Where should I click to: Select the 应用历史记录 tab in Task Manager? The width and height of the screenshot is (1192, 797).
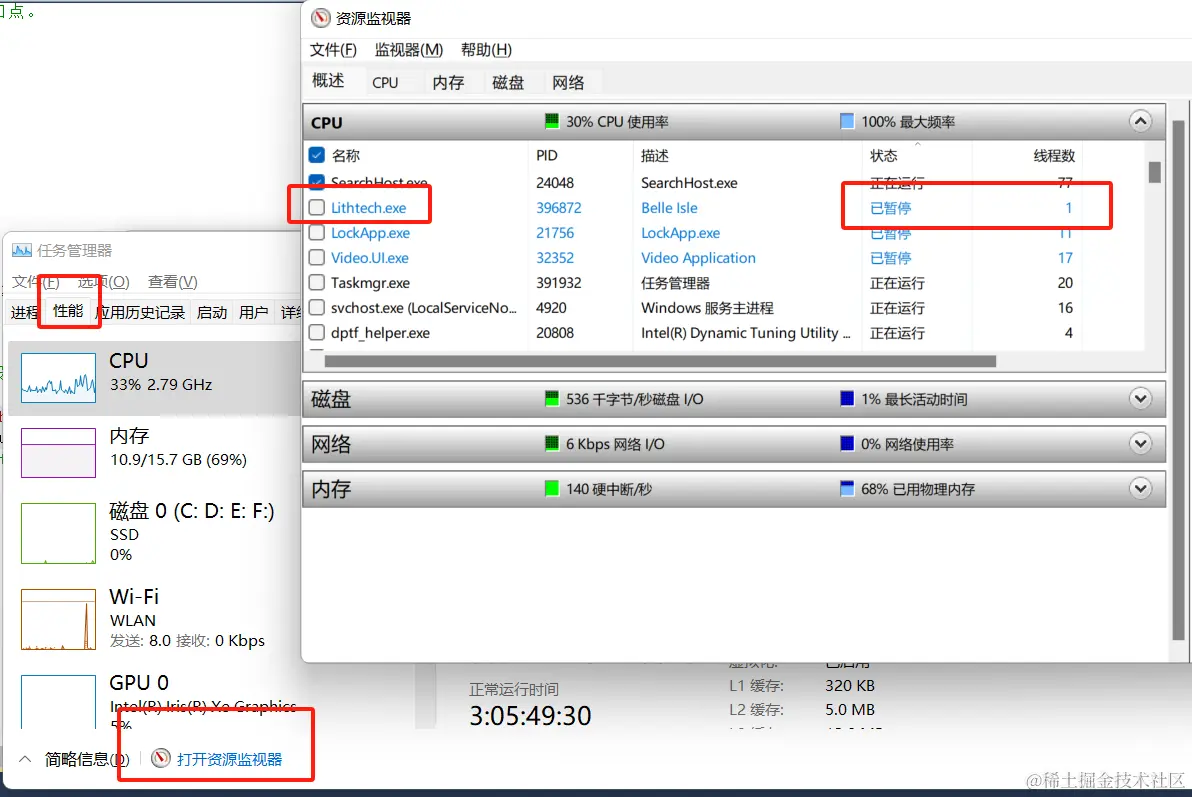141,313
